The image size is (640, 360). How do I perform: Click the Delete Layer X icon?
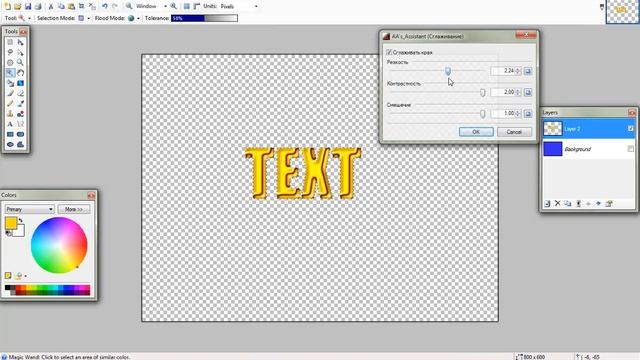pyautogui.click(x=558, y=203)
